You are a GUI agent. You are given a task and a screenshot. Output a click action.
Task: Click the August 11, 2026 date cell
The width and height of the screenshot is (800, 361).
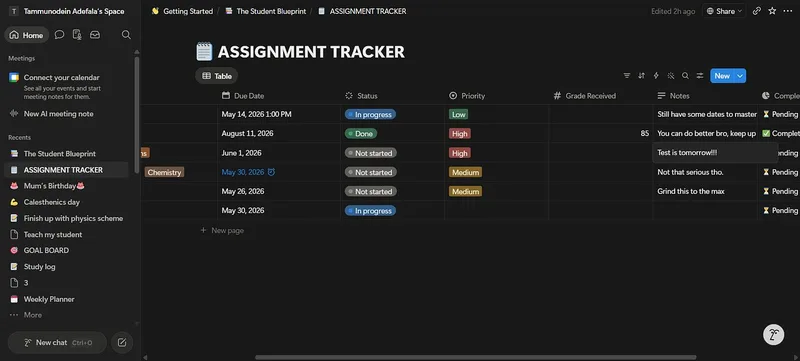(279, 134)
